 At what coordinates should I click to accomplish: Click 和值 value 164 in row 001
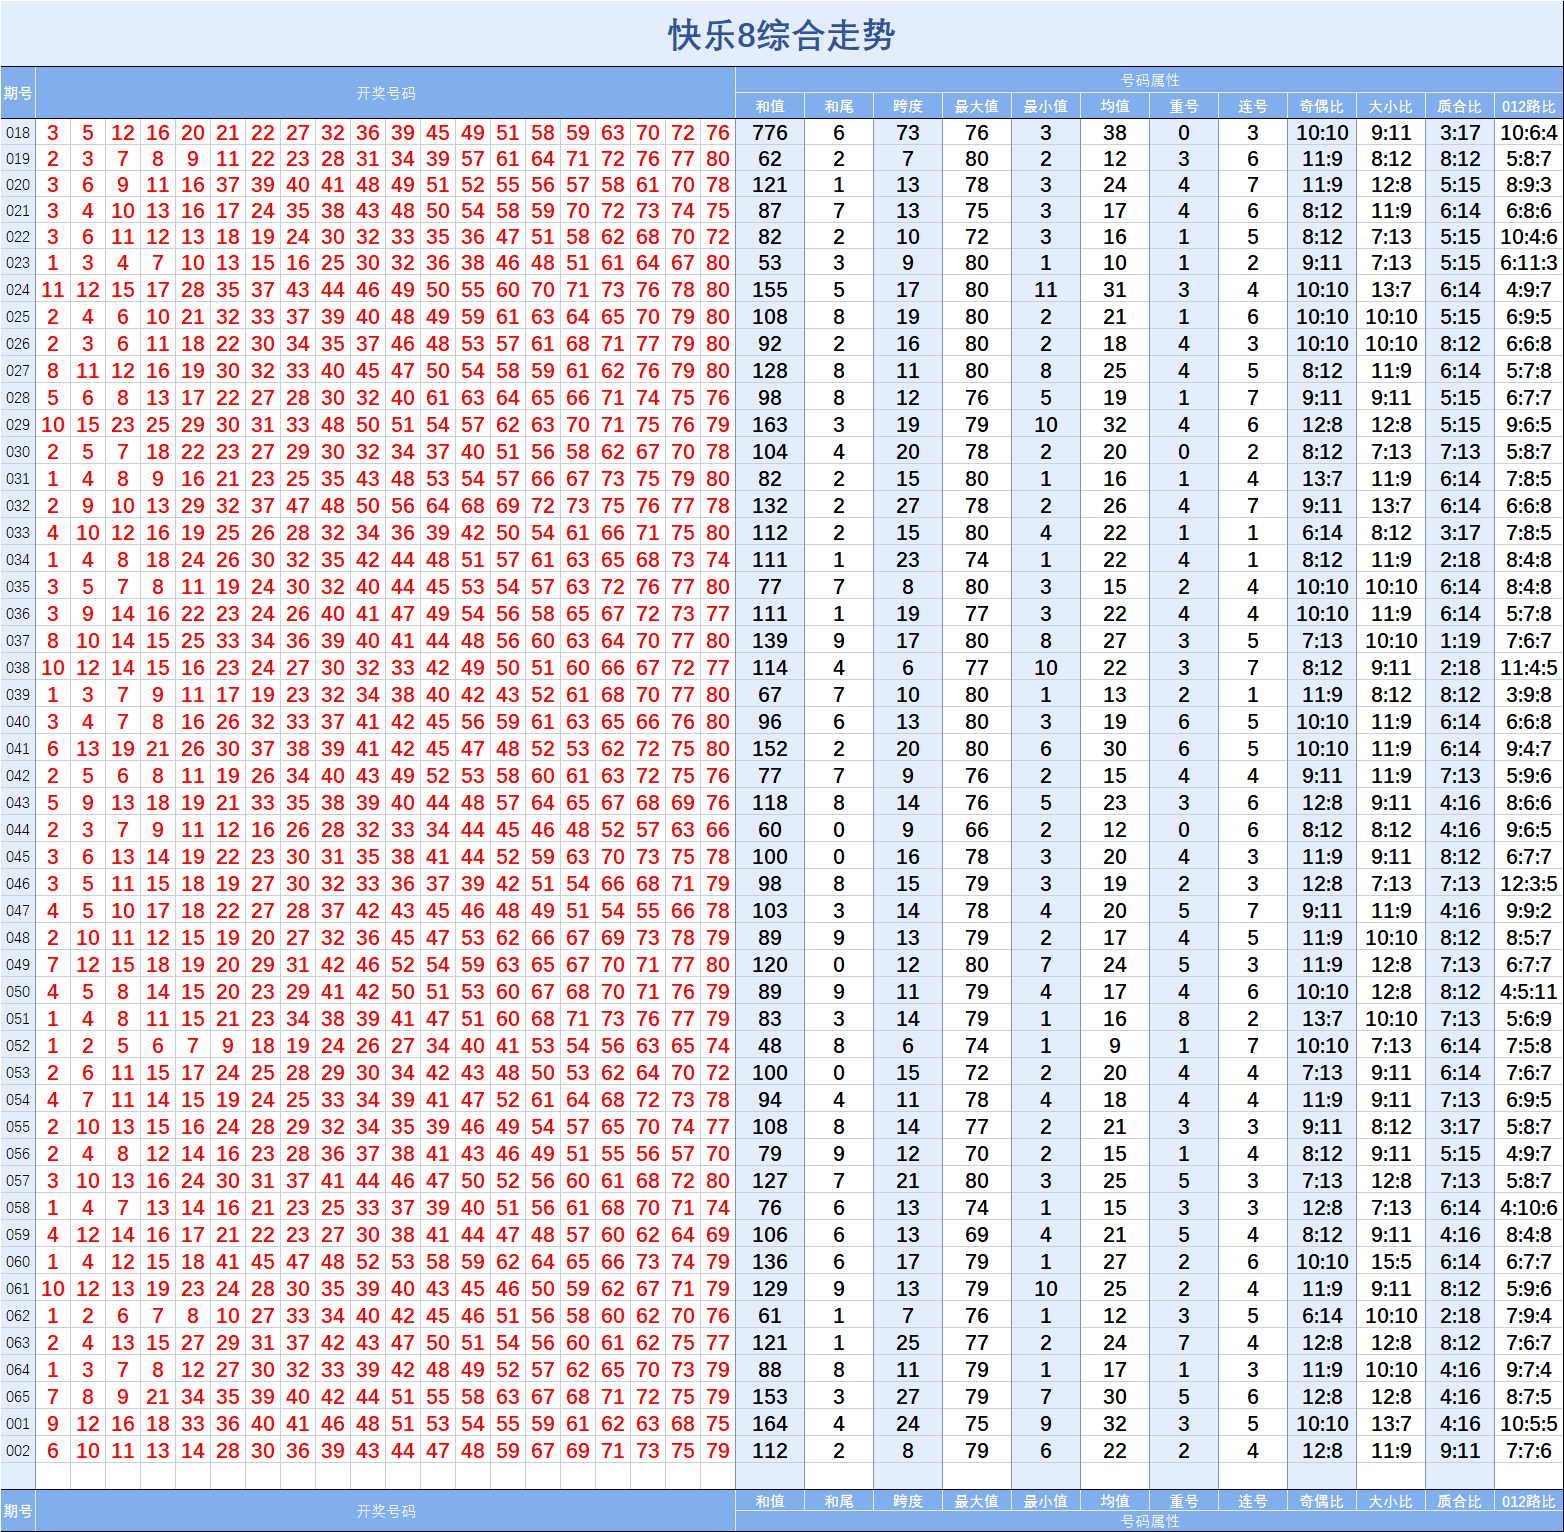coord(770,1424)
